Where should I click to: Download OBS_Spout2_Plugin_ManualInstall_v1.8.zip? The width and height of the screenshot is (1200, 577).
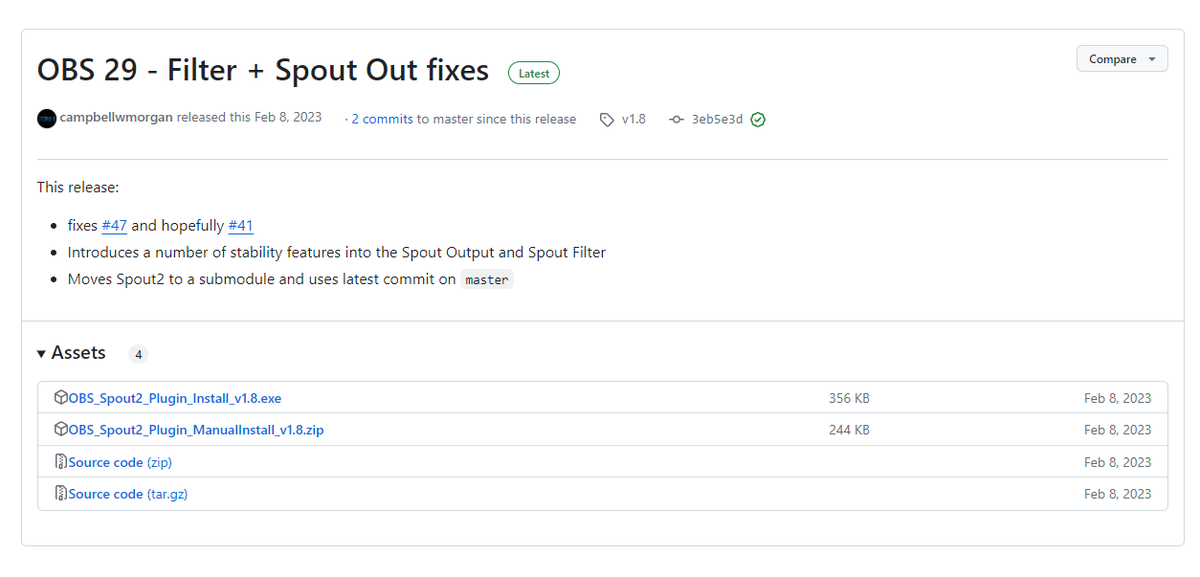[x=196, y=430]
